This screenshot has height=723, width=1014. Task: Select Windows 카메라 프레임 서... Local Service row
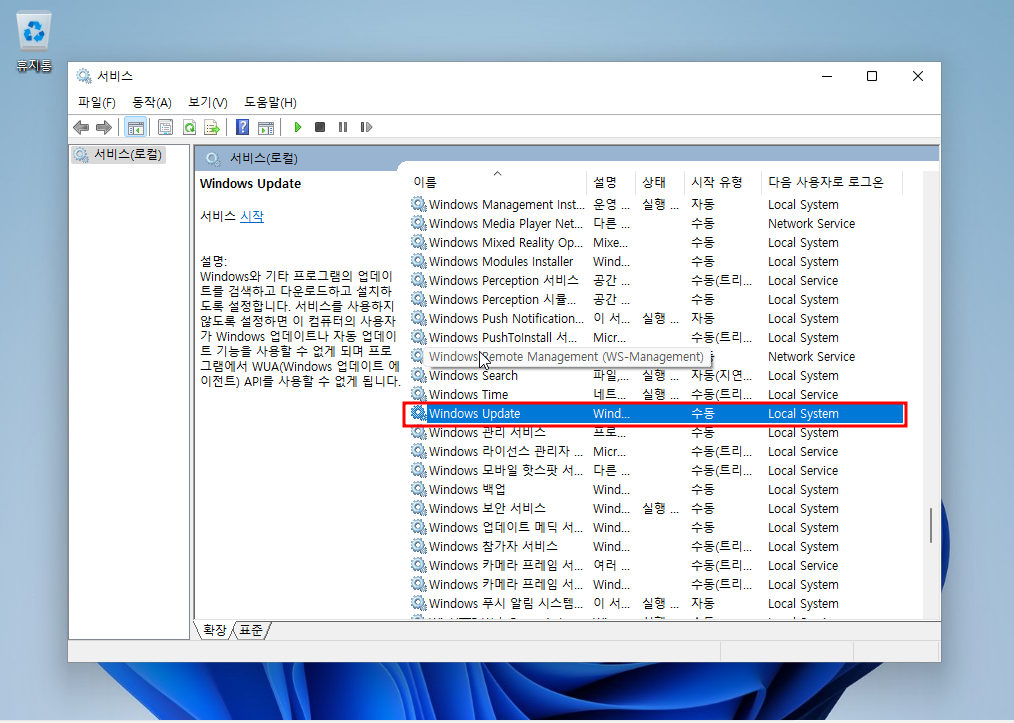(x=656, y=565)
